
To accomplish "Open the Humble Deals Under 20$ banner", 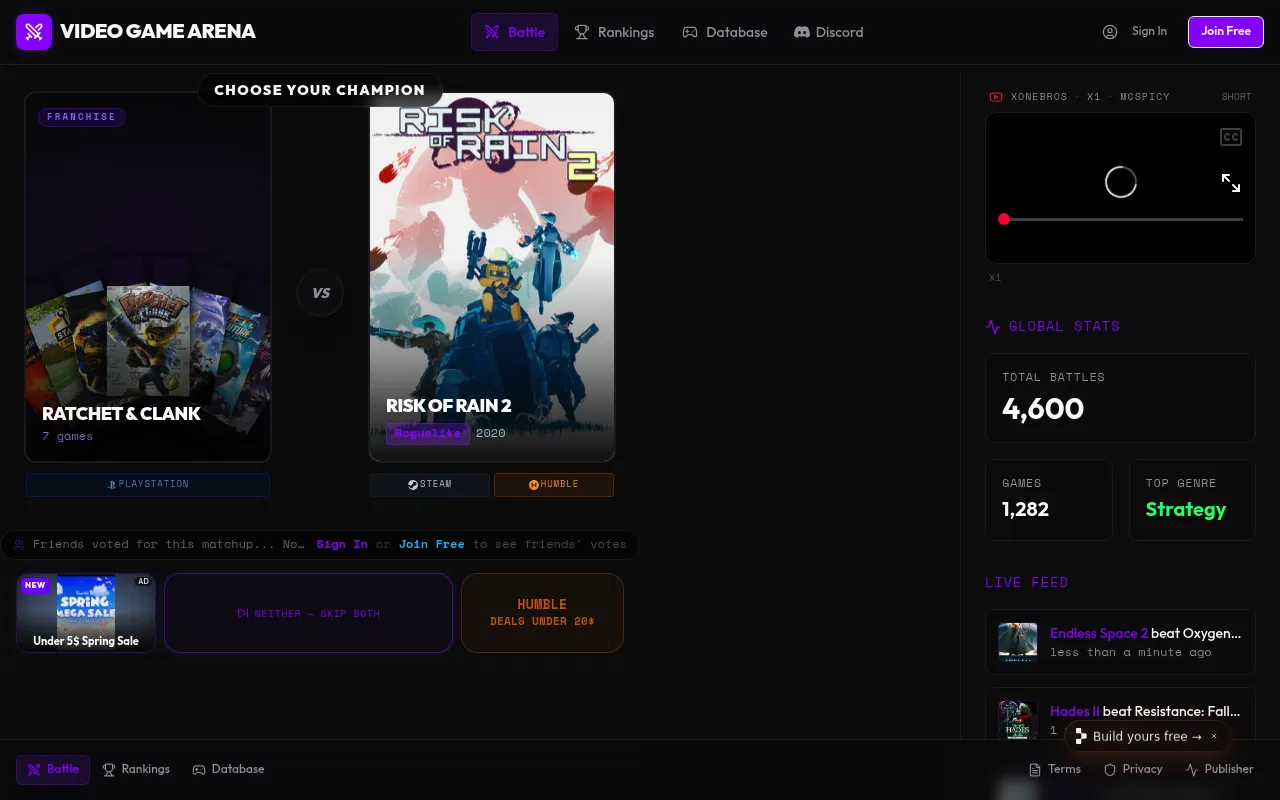I will pos(542,613).
